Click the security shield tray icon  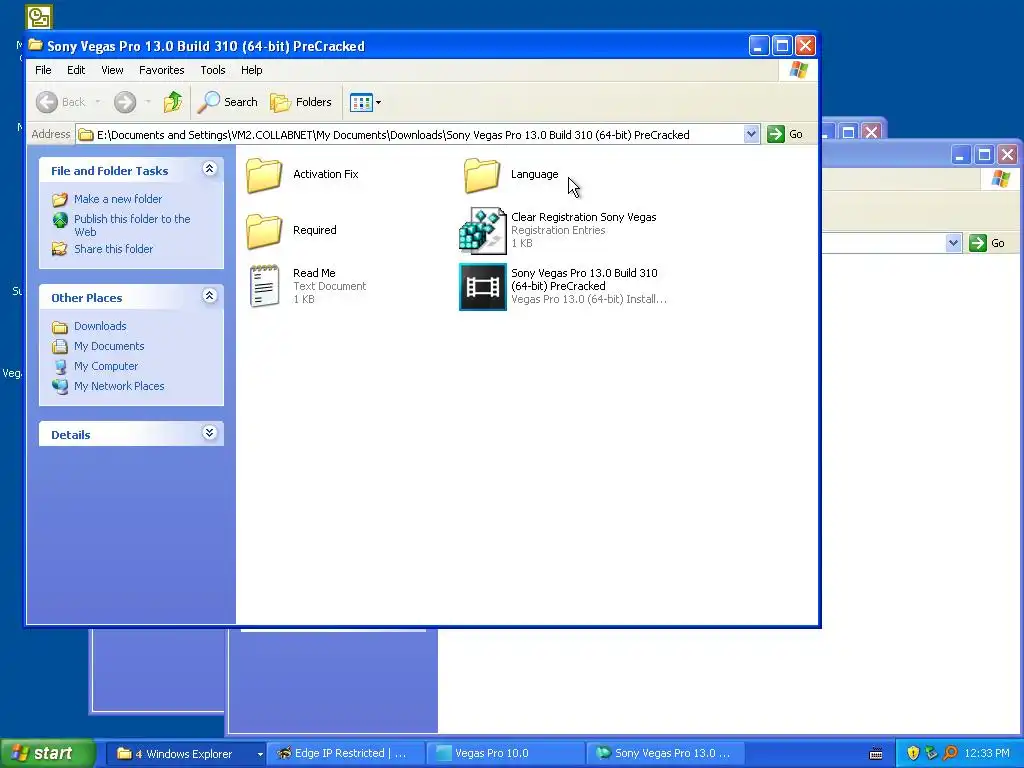click(913, 754)
